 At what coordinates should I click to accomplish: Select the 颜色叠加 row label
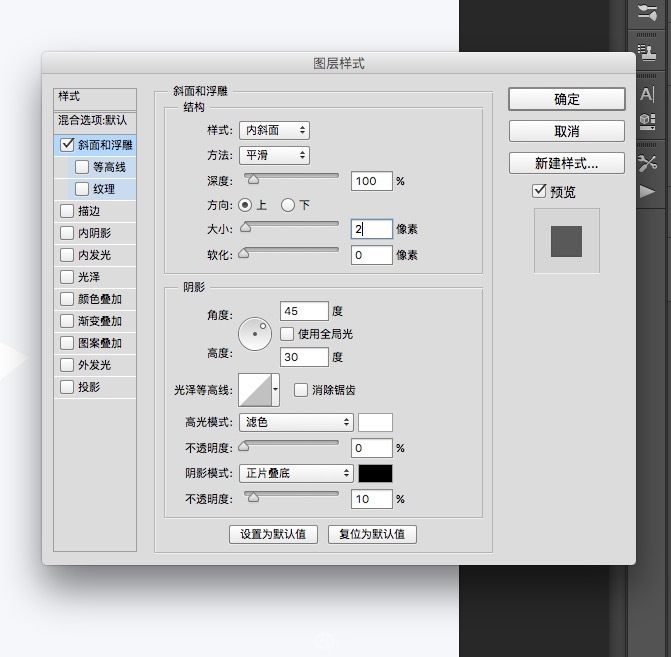[100, 299]
